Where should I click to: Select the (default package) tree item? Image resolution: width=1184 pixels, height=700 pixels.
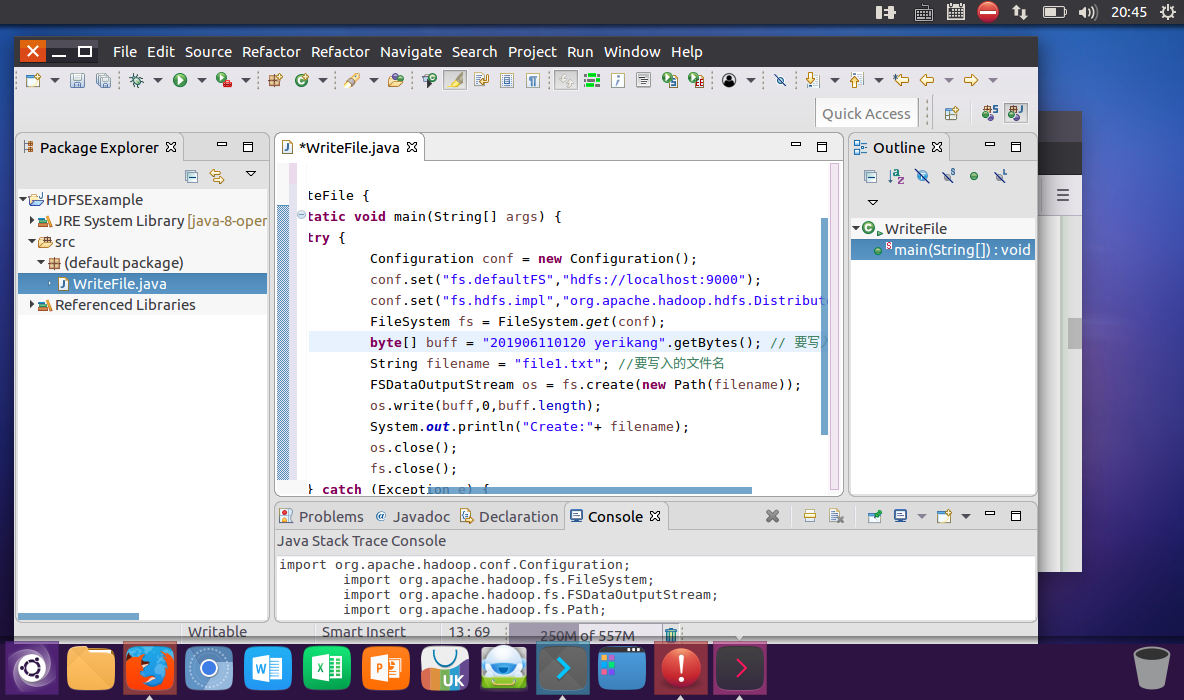(x=124, y=263)
